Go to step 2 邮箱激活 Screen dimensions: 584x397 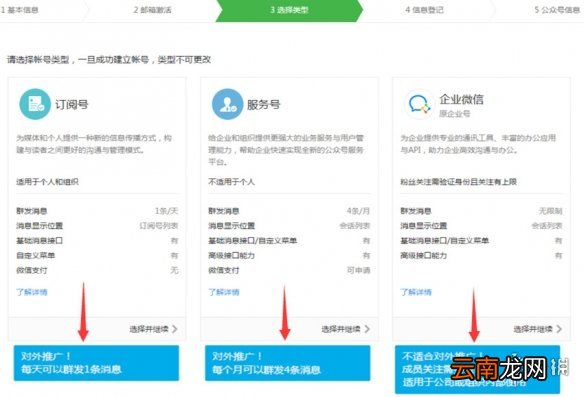(153, 10)
